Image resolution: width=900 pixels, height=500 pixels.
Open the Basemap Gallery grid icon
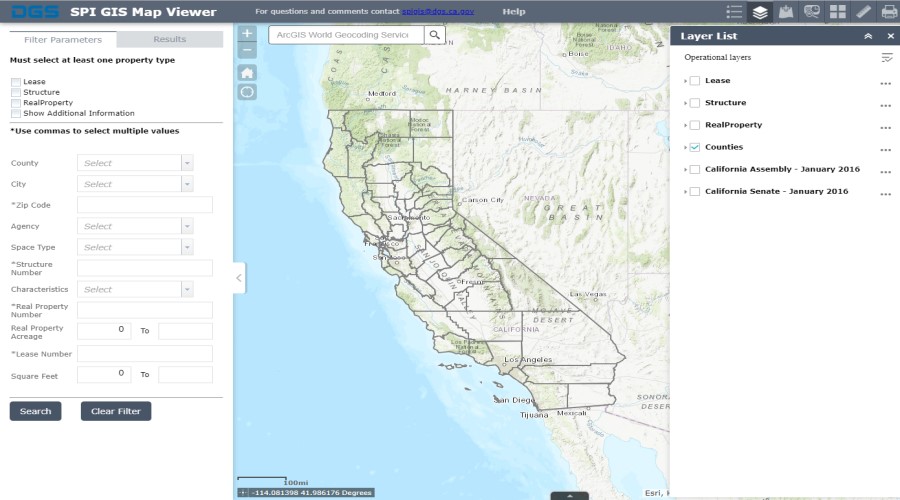[837, 12]
